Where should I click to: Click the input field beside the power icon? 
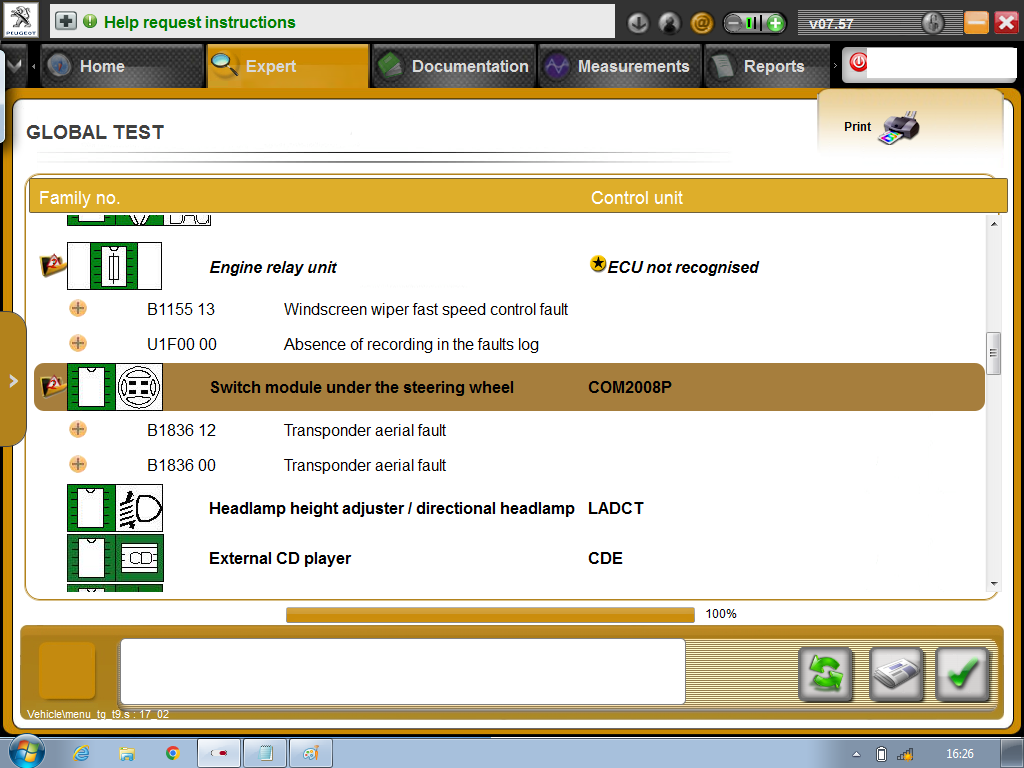(x=941, y=64)
